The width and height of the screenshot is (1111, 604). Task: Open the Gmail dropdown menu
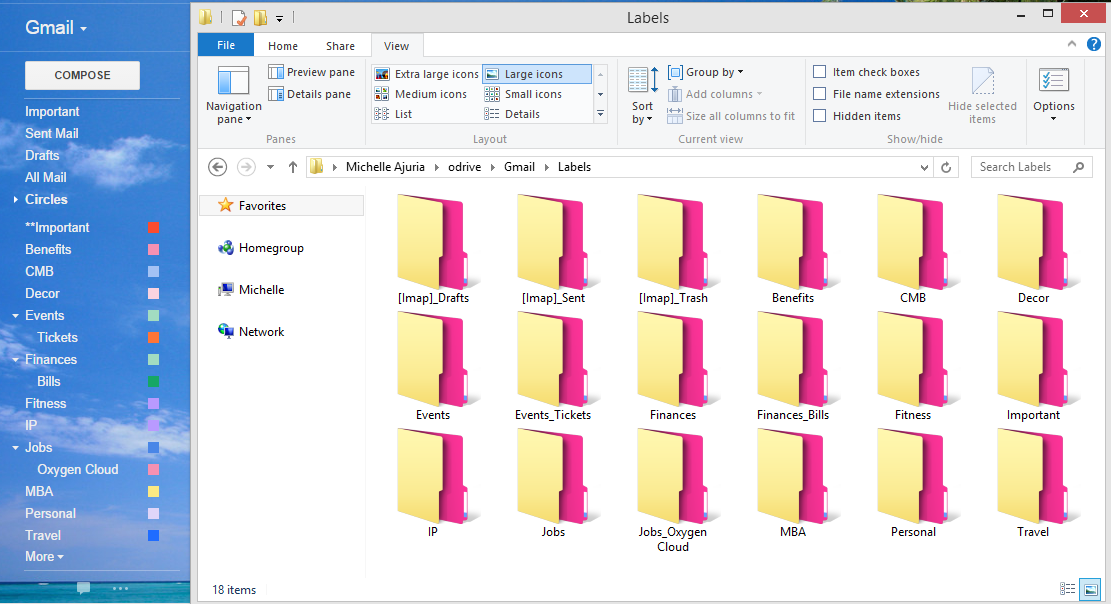[56, 27]
